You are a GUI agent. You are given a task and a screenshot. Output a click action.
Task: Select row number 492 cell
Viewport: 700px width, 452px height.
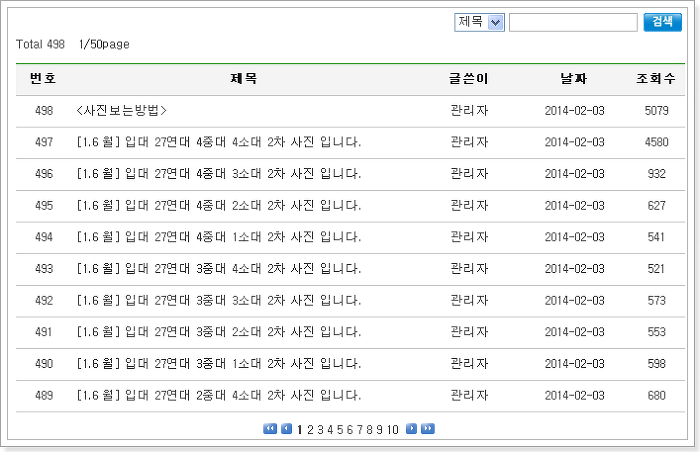44,300
